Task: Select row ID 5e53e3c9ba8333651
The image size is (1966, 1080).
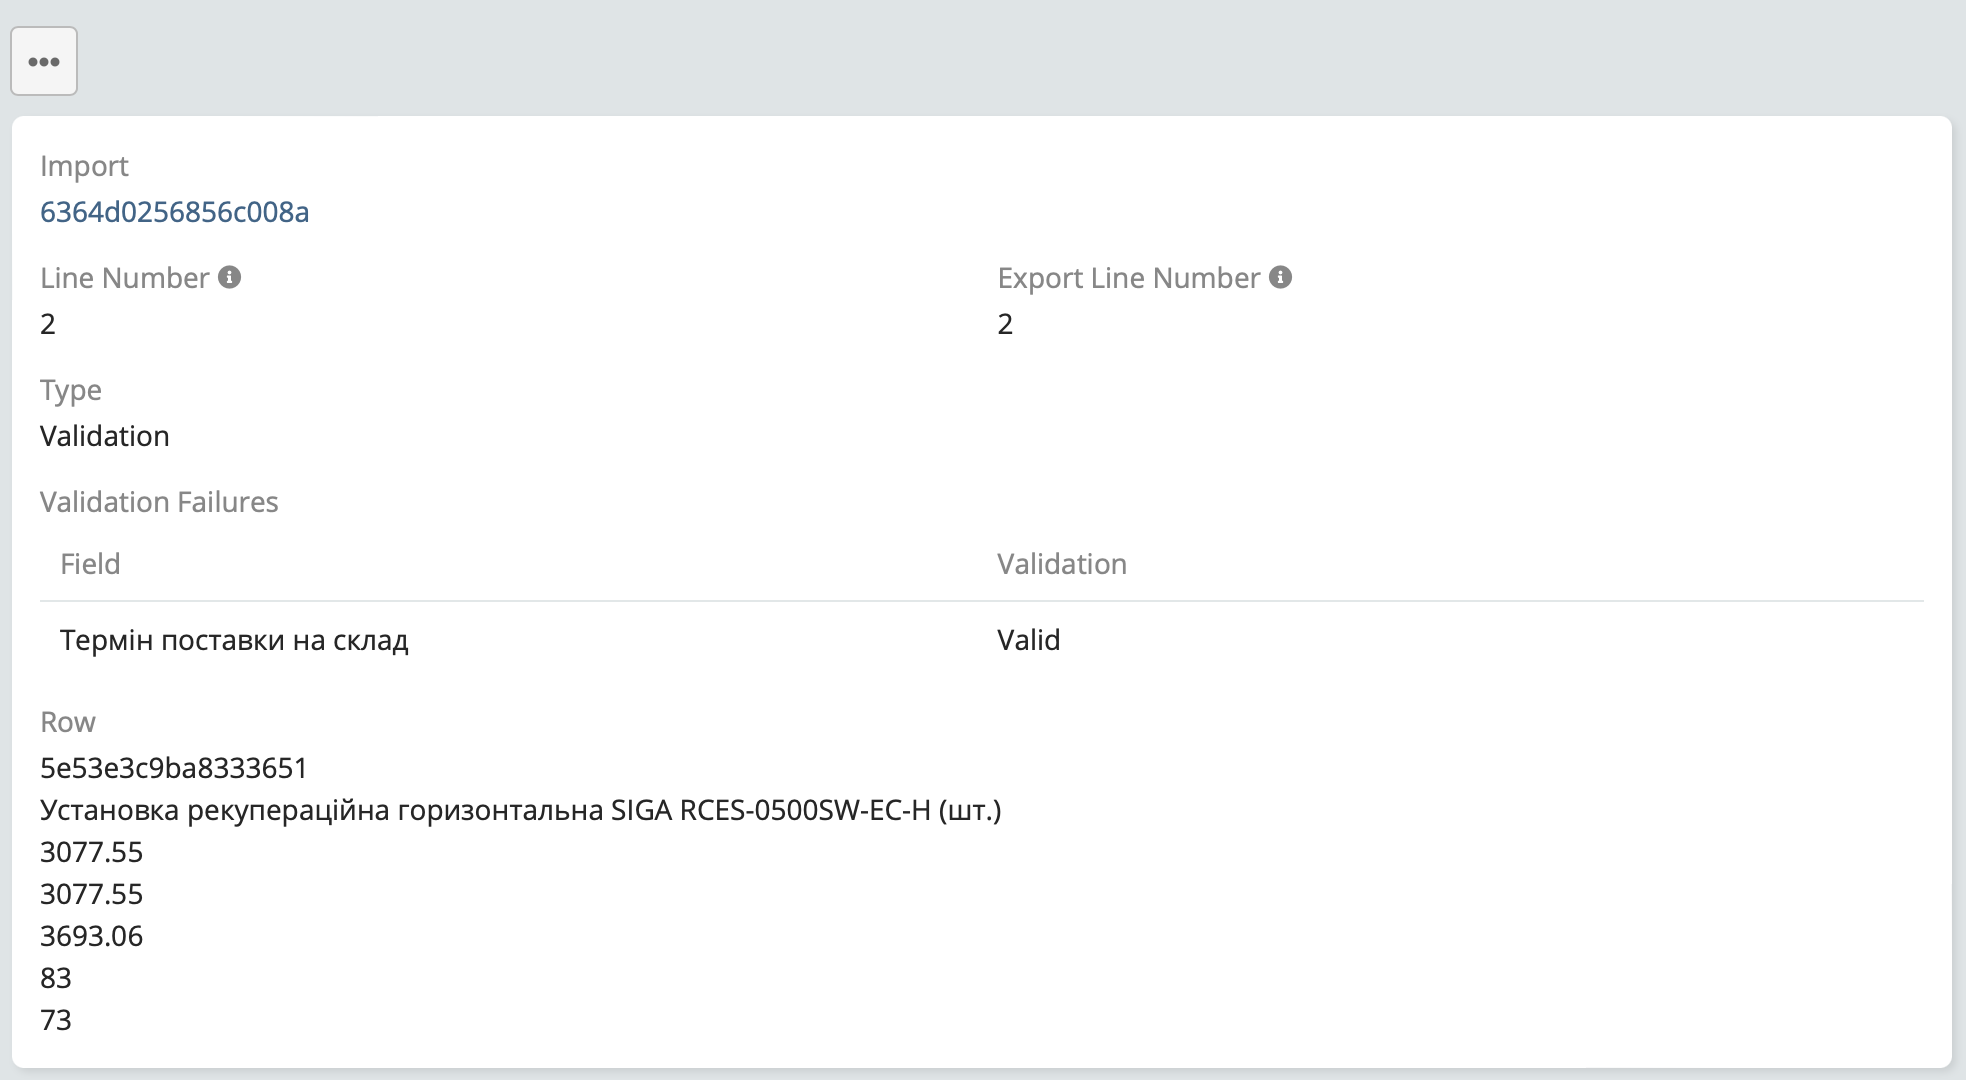Action: coord(174,768)
